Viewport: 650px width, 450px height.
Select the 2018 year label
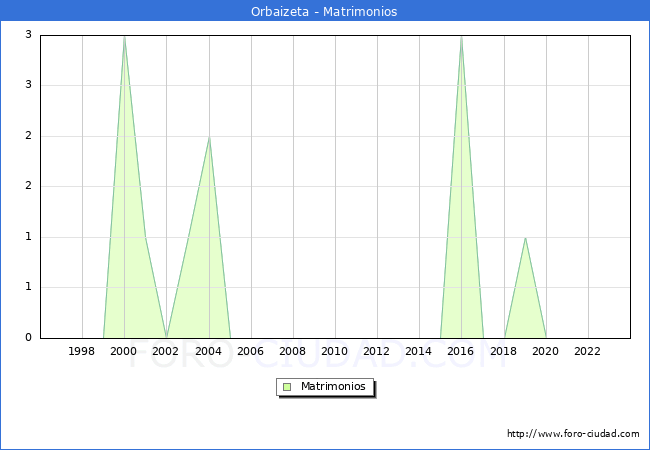point(503,352)
